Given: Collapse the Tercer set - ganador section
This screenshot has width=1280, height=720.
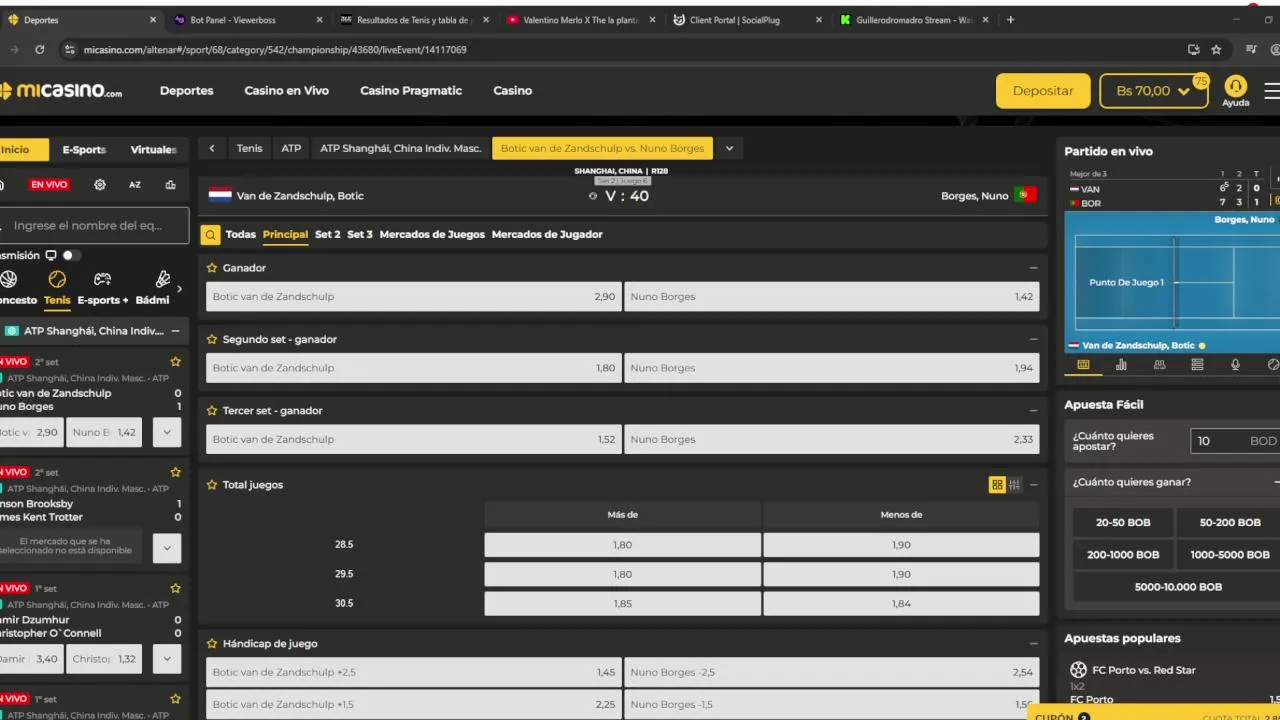Looking at the screenshot, I should pyautogui.click(x=1033, y=411).
